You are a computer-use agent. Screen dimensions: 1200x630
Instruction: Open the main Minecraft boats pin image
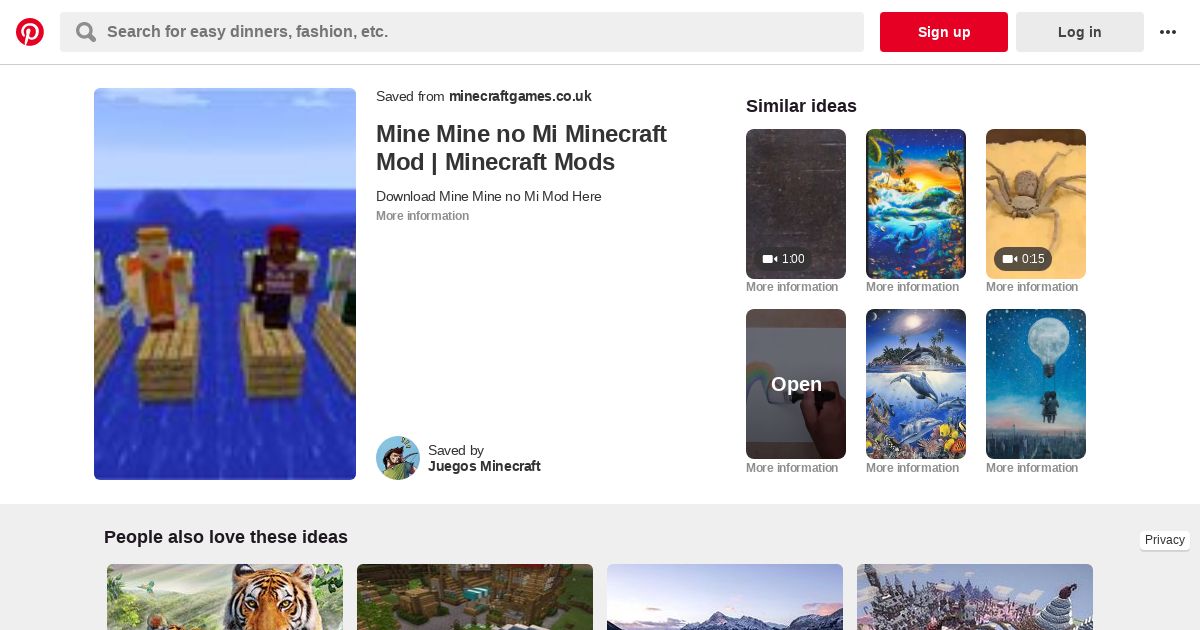click(225, 284)
